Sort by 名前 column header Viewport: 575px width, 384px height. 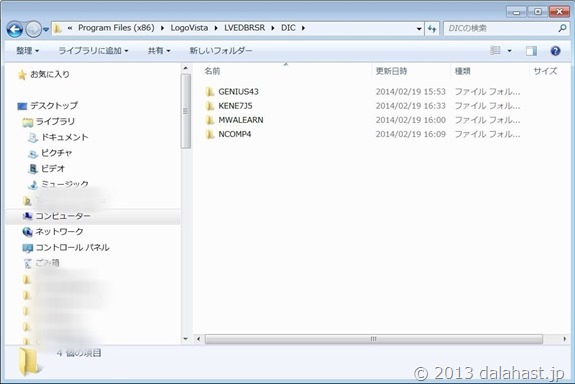click(x=212, y=71)
